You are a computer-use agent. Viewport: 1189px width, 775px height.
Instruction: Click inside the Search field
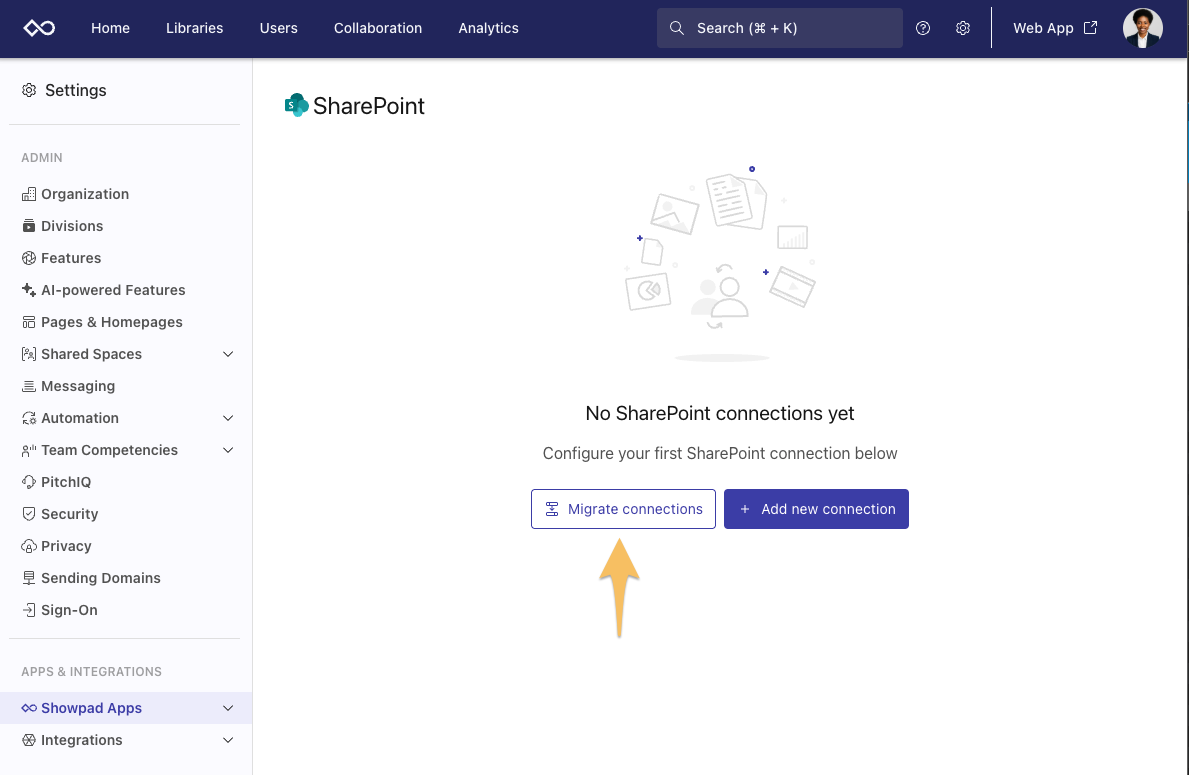779,28
